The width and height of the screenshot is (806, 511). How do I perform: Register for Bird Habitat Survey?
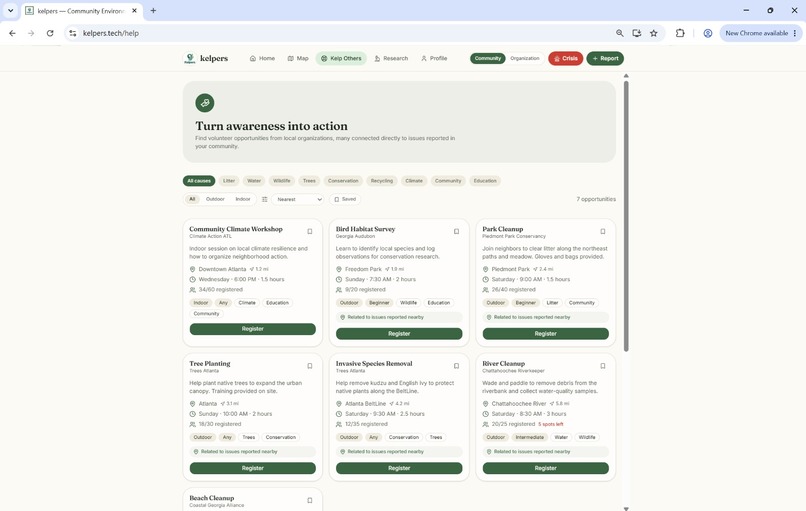(399, 334)
